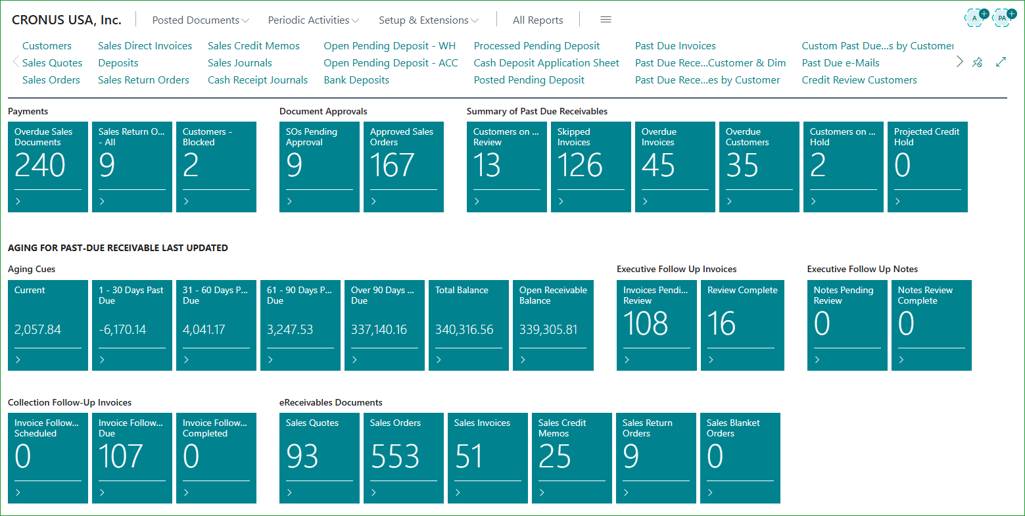The height and width of the screenshot is (516, 1025).
Task: Open the Invoice Follow-Up Scheduled tile
Action: (48, 458)
